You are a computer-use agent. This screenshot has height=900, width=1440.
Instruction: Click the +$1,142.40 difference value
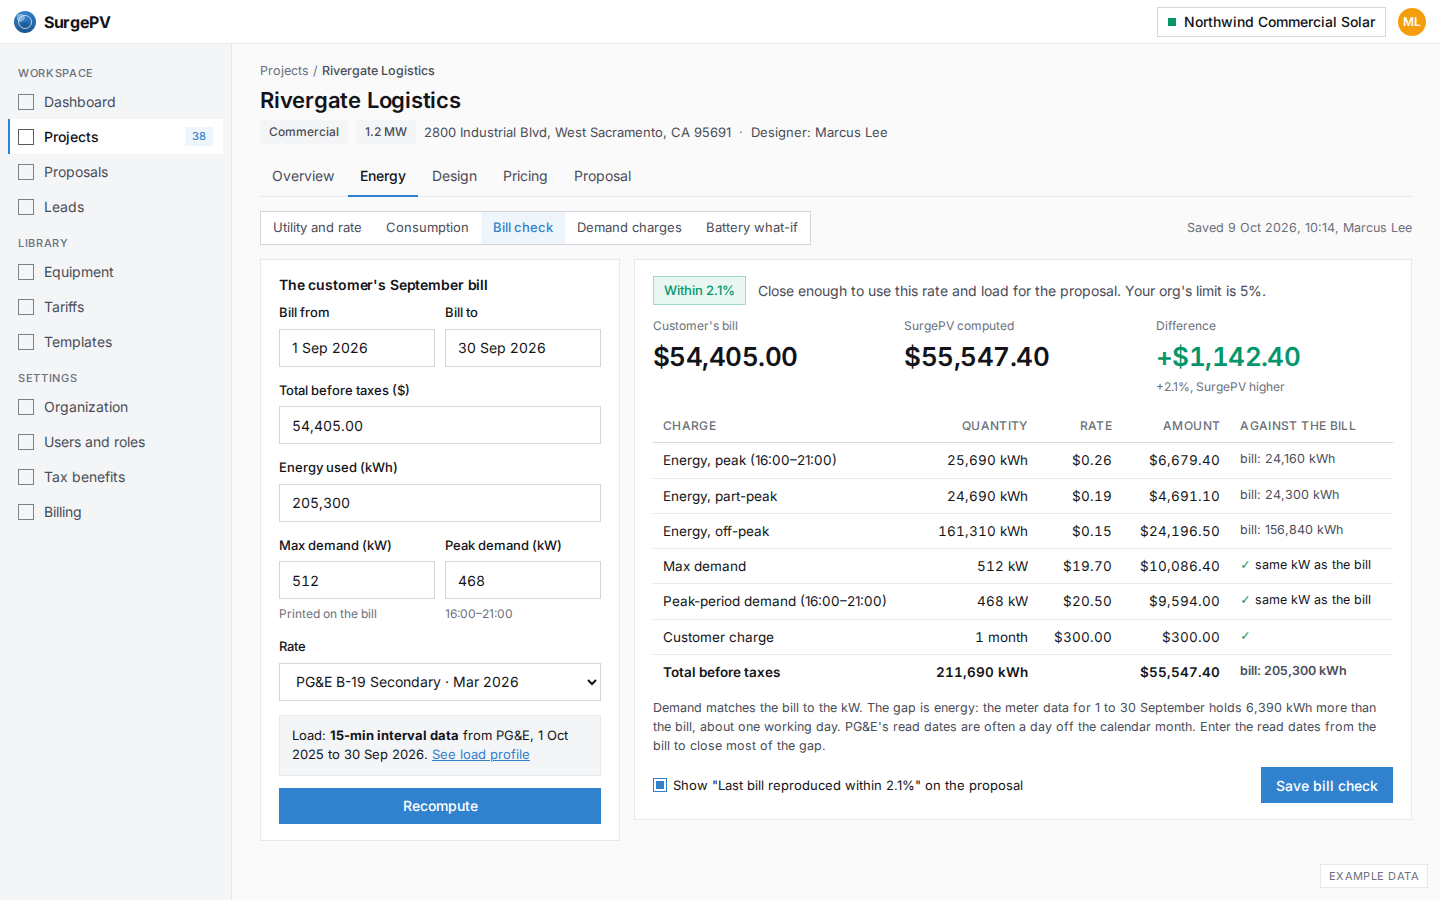(x=1228, y=357)
